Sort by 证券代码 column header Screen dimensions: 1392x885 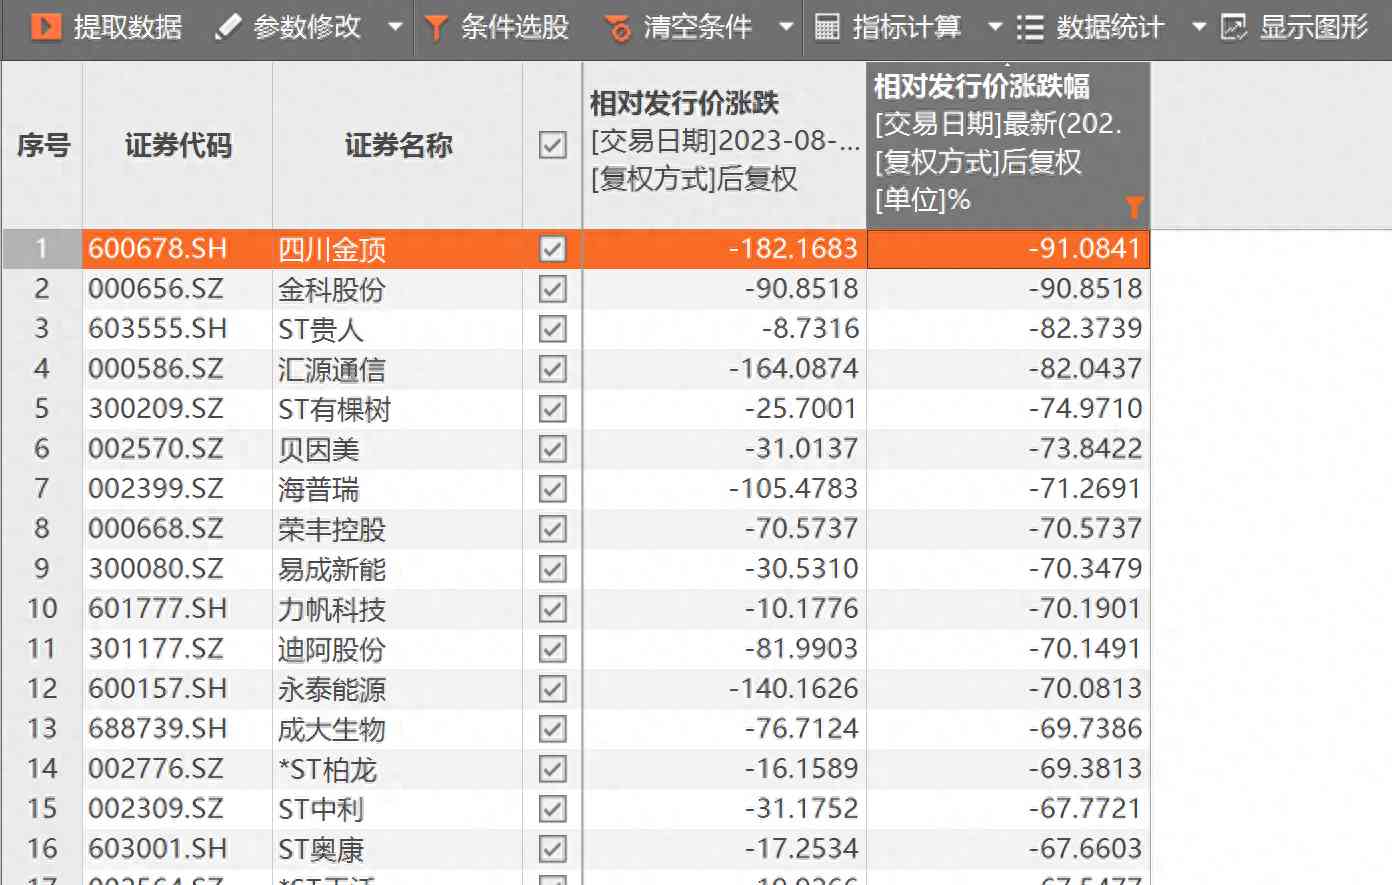click(x=178, y=145)
